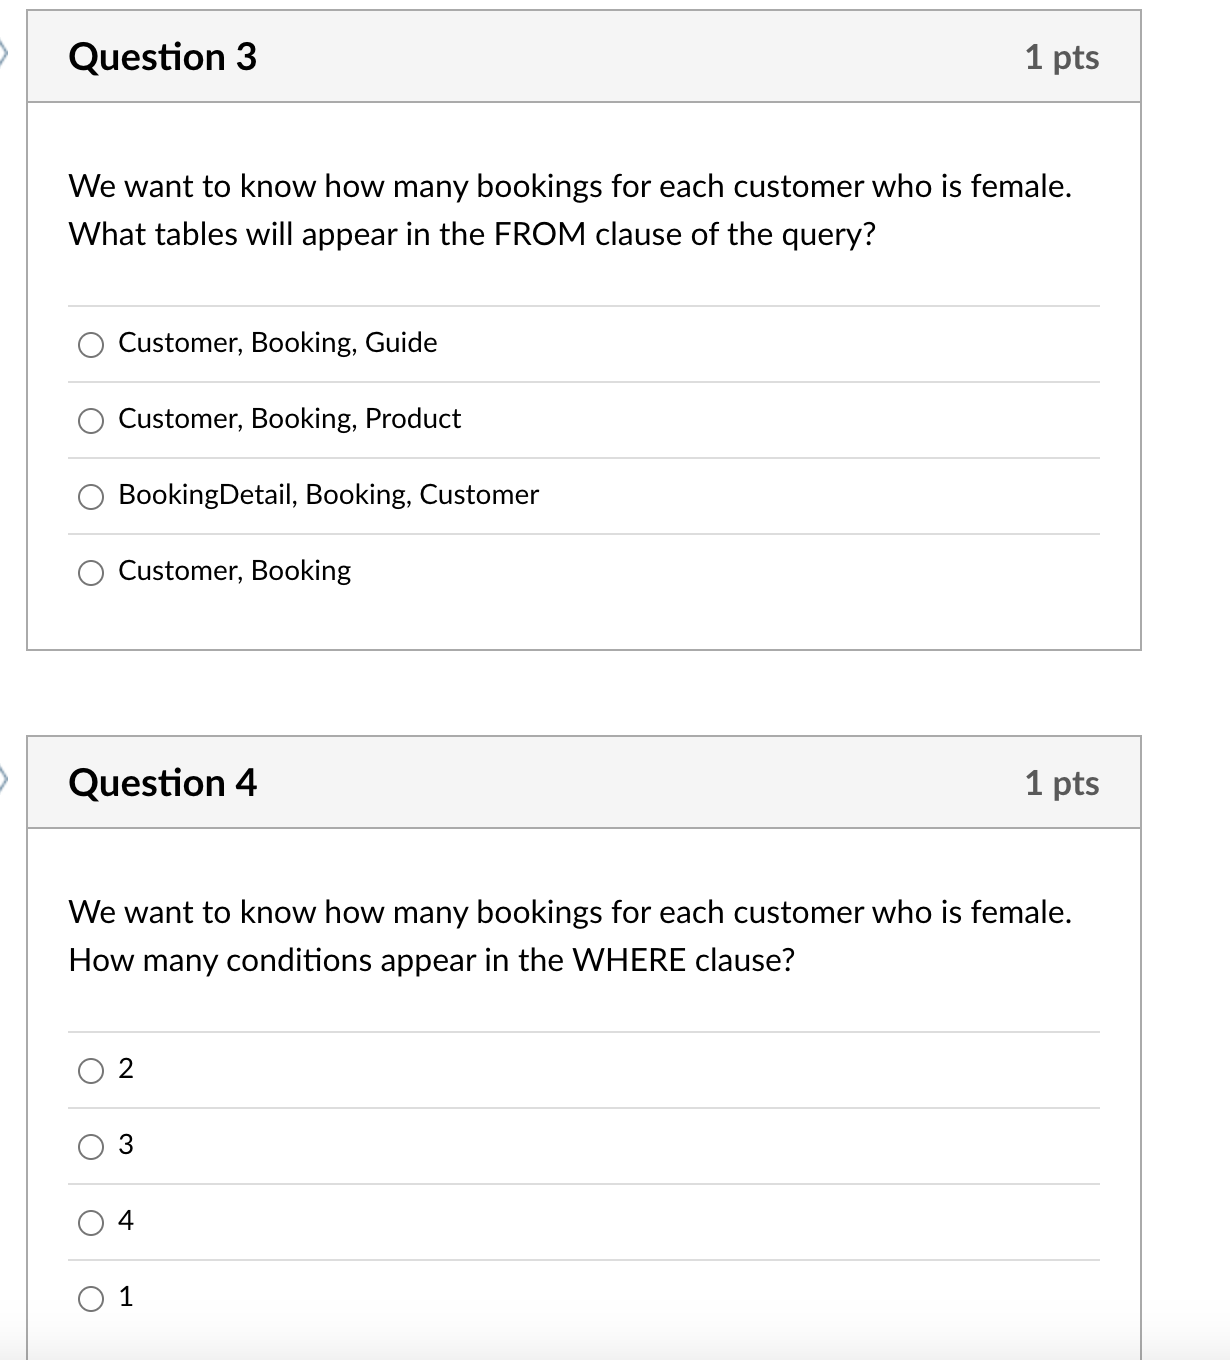Click the "1 pts" label for Question 3

[1062, 57]
